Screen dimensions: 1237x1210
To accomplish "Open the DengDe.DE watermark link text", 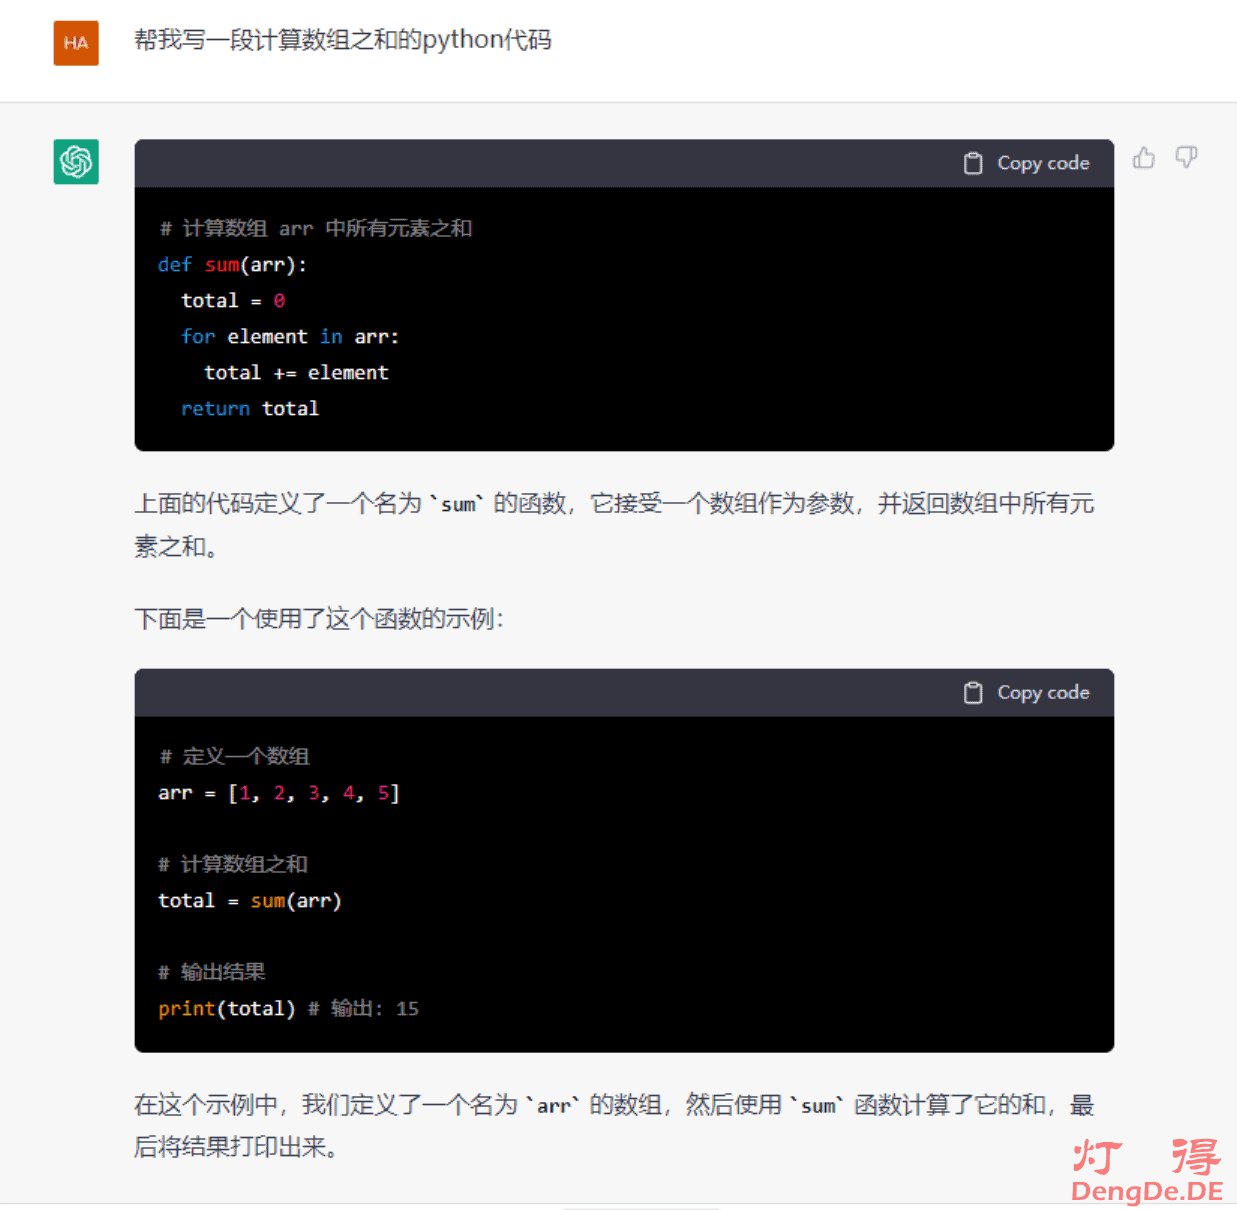I will [1146, 1191].
